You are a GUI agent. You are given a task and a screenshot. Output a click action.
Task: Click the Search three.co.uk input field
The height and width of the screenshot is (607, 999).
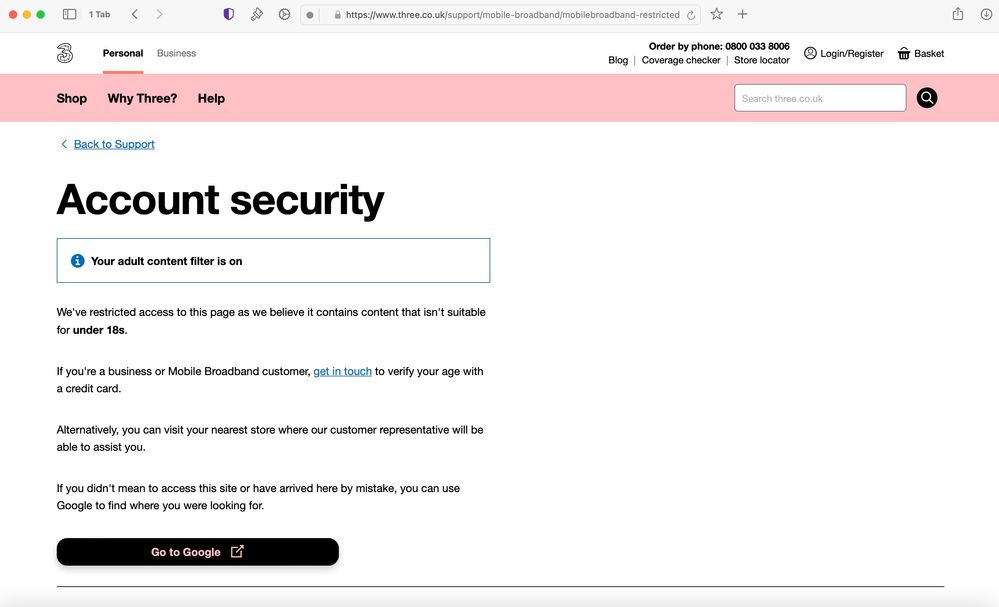[x=820, y=97]
